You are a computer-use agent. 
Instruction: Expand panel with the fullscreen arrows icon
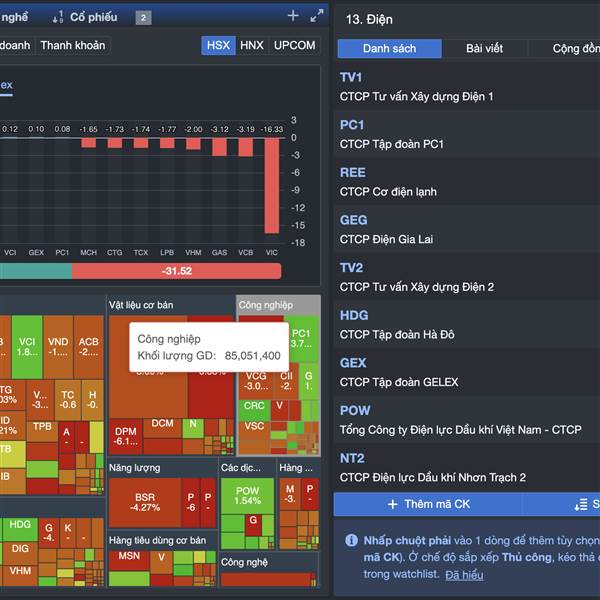(316, 16)
